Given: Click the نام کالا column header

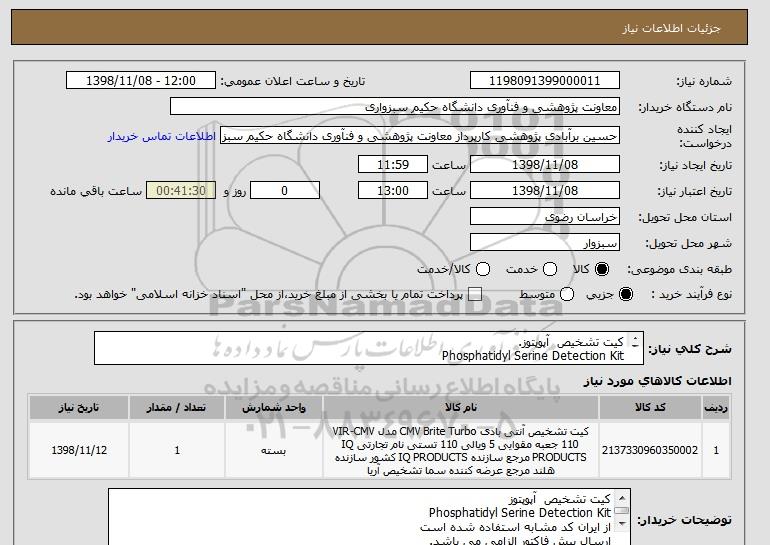Looking at the screenshot, I should click(x=461, y=408).
